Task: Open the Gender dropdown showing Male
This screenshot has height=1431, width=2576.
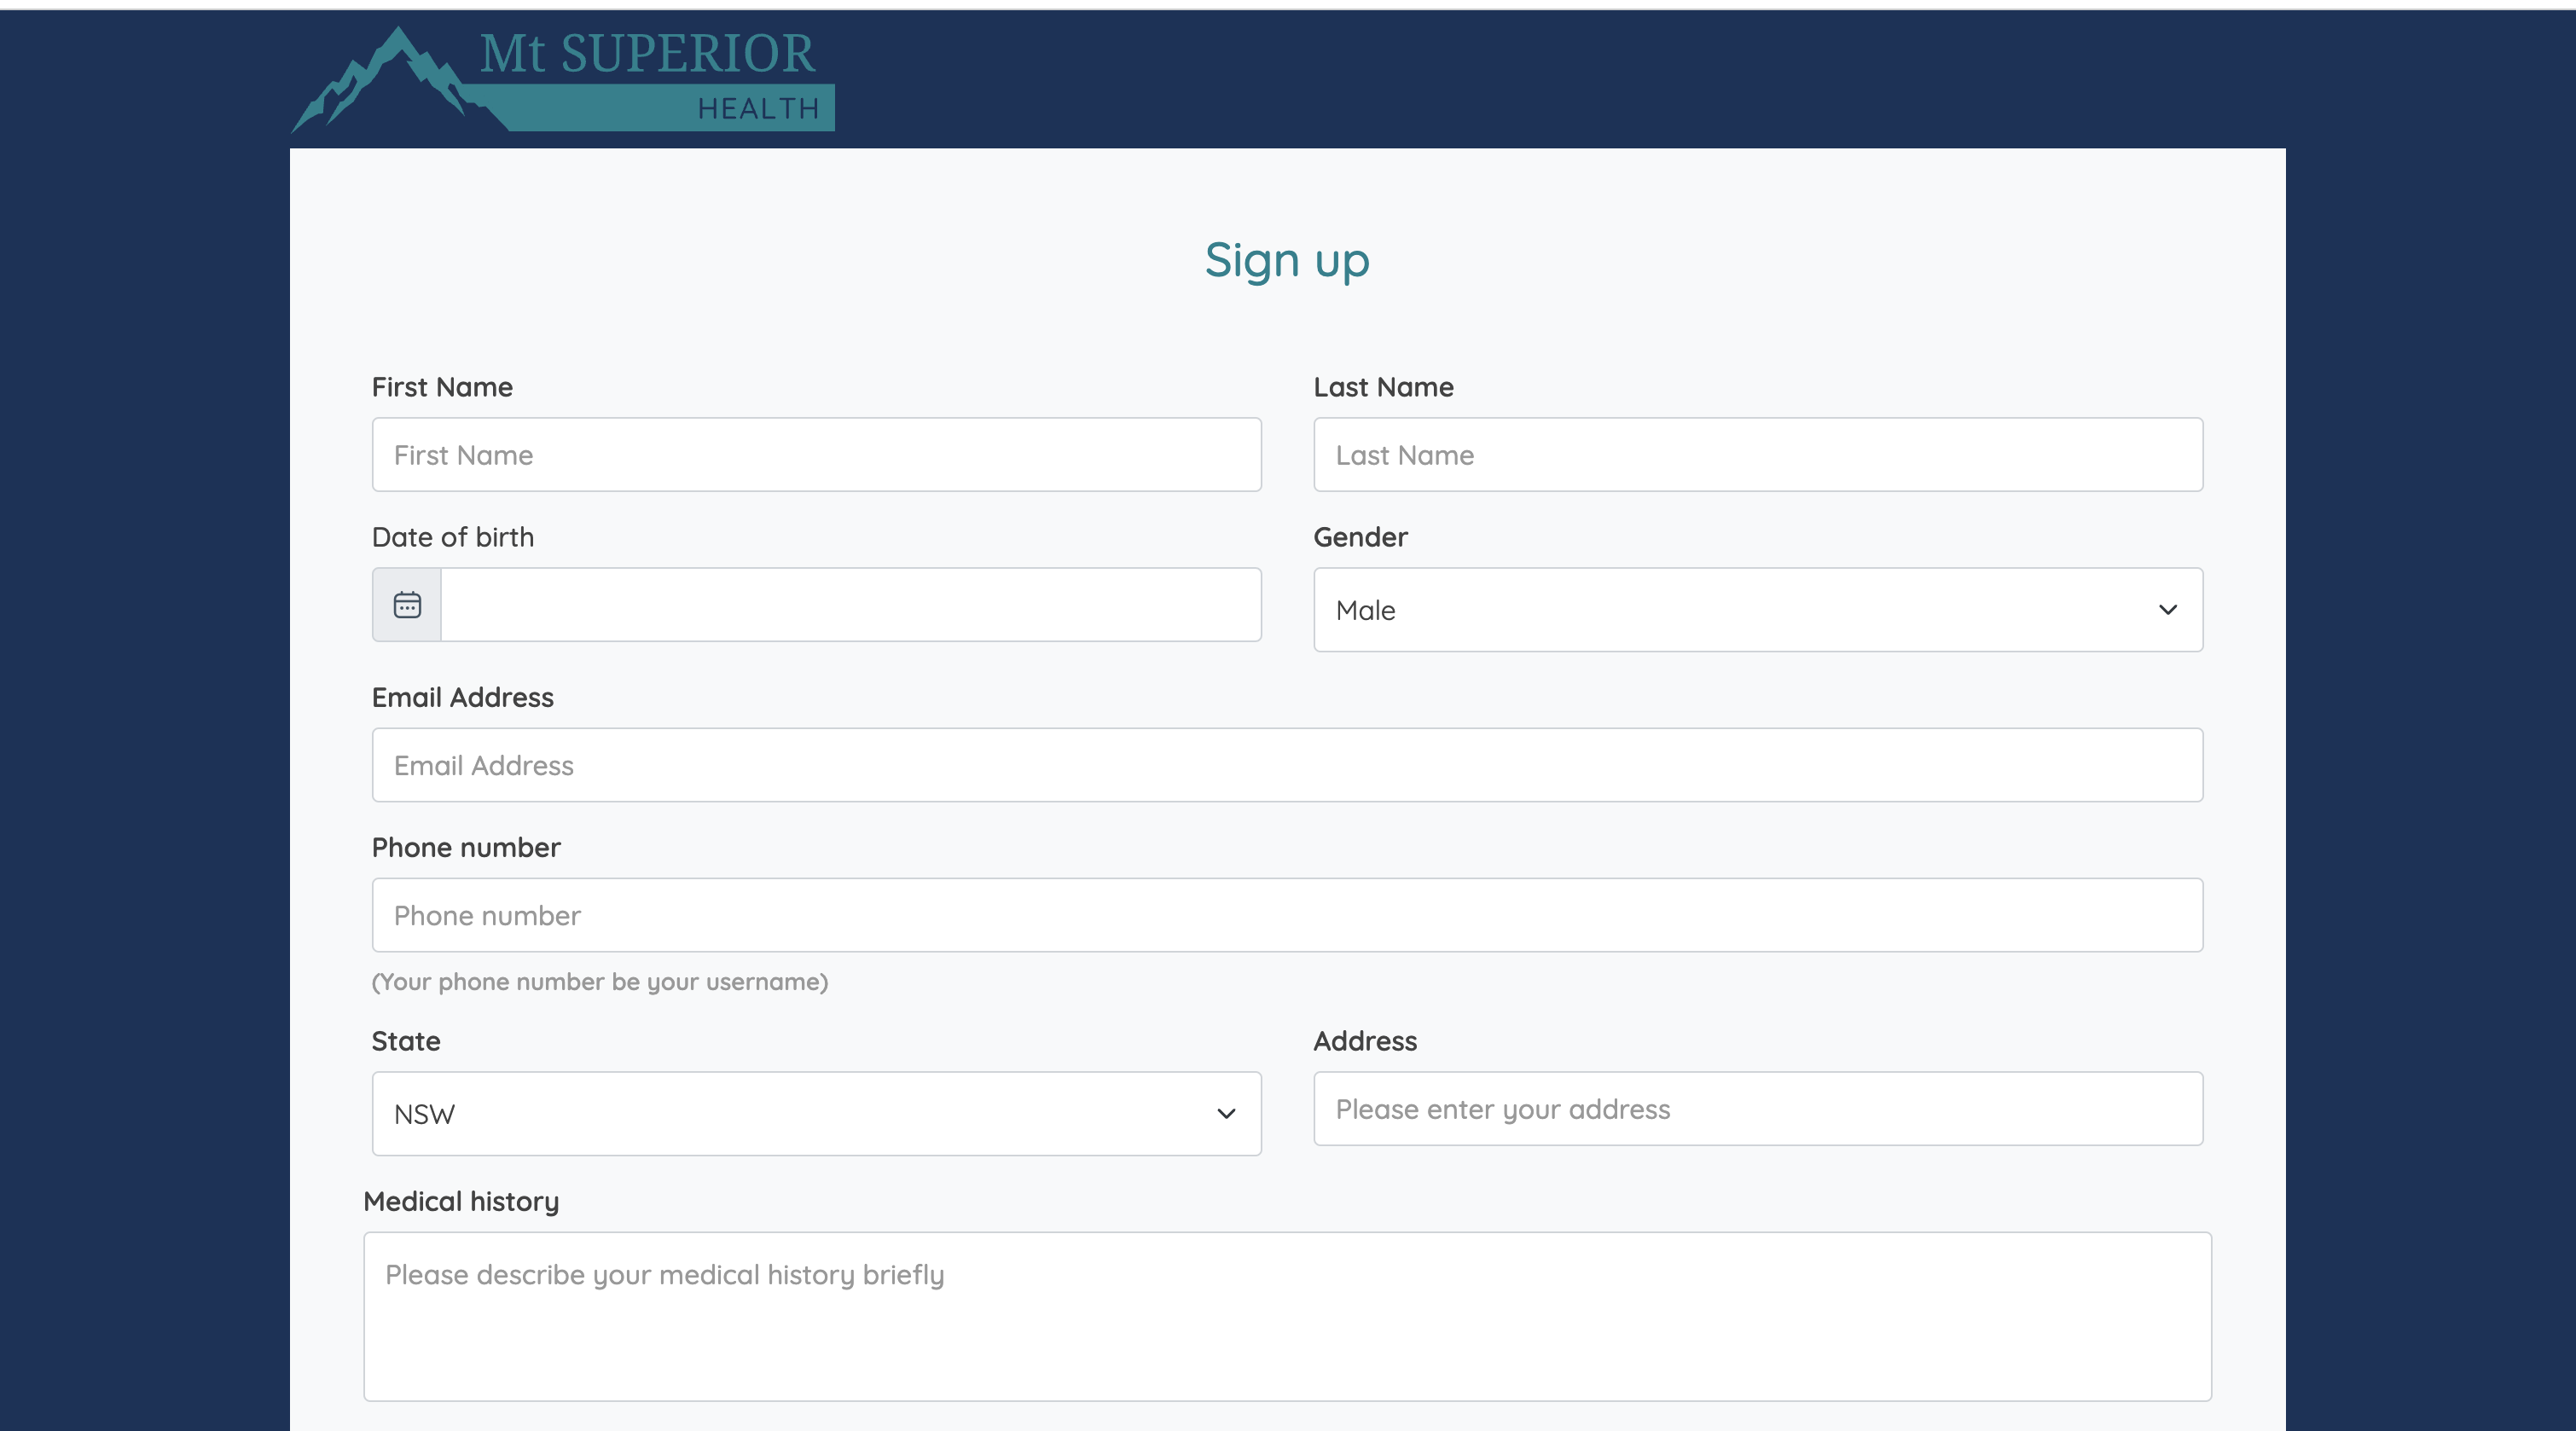Action: tap(1757, 610)
